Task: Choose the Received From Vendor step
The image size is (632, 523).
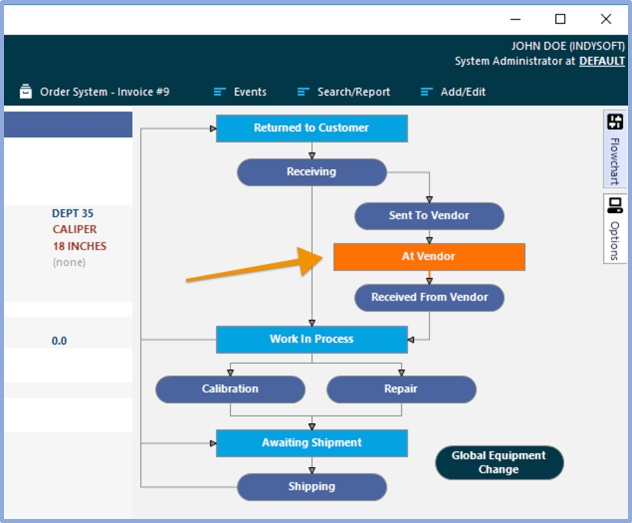Action: tap(429, 297)
